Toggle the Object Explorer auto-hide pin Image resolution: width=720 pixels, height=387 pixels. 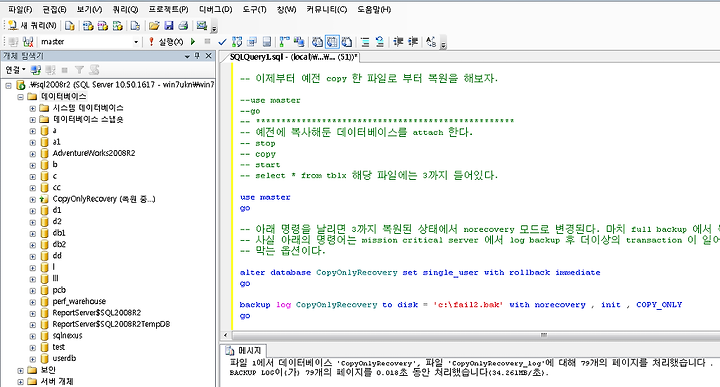[x=197, y=56]
